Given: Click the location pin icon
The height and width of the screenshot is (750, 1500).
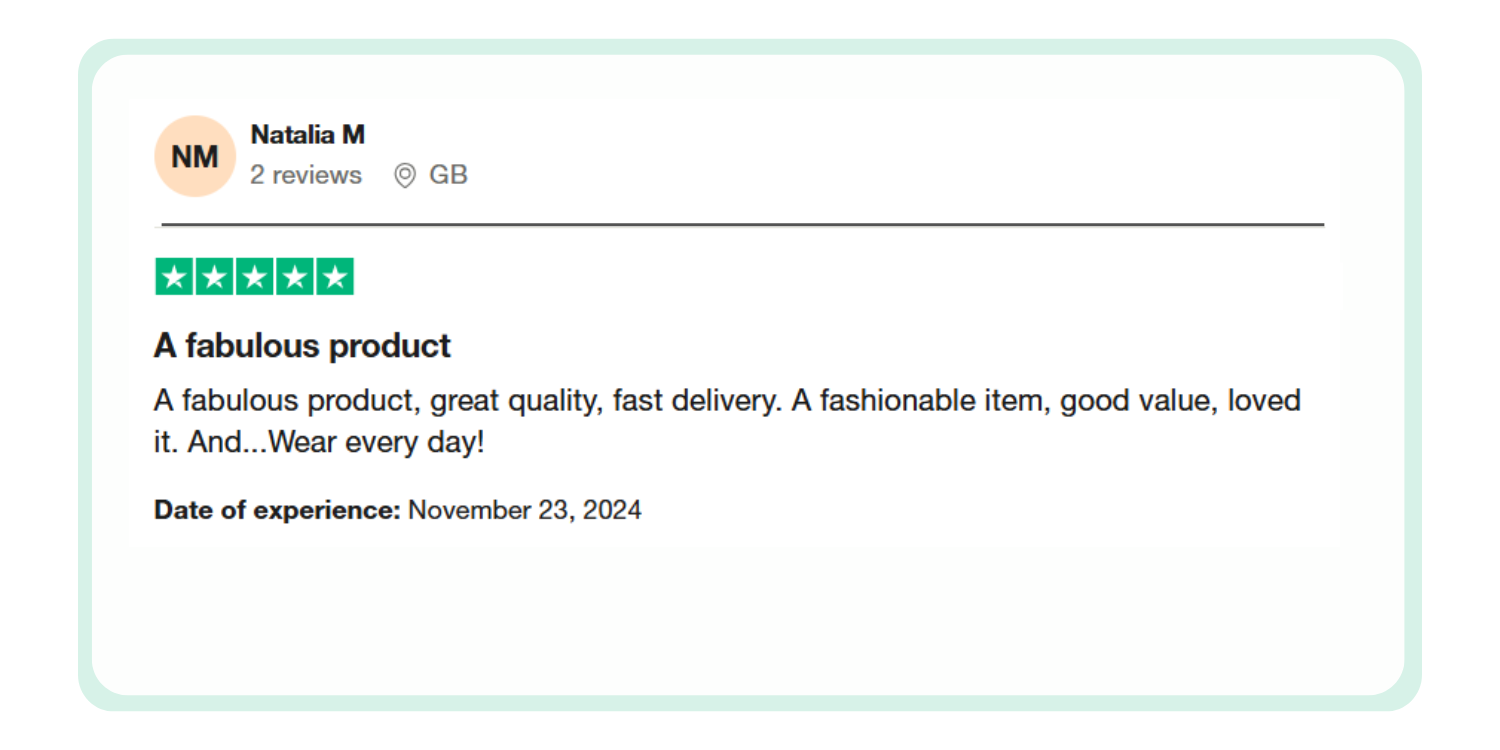Looking at the screenshot, I should (404, 176).
